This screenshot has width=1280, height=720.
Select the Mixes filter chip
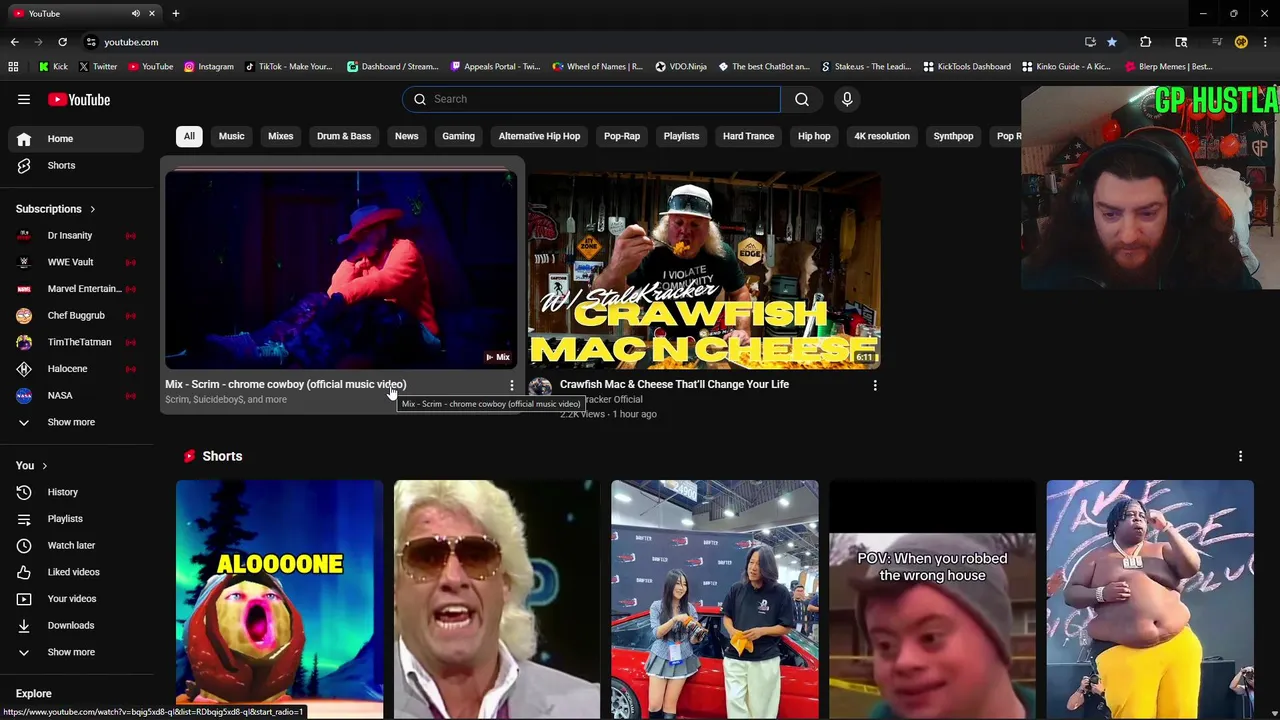tap(281, 136)
